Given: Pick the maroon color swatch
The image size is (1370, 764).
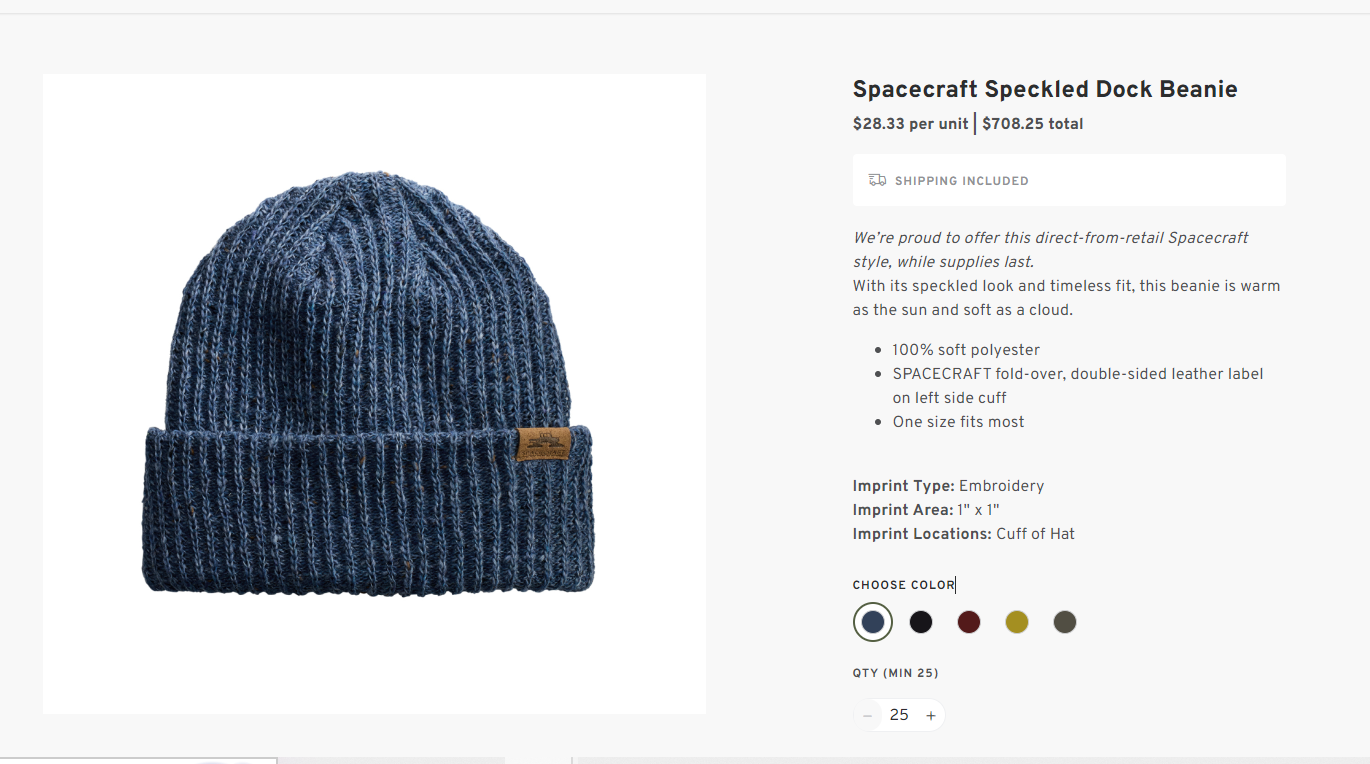Looking at the screenshot, I should (969, 622).
